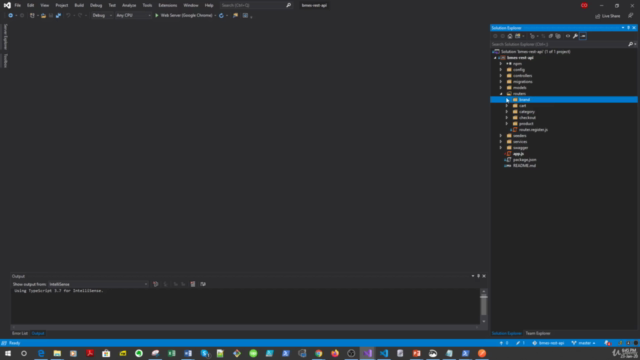Screen dimensions: 640x360
Task: Select the checkout folder
Action: pos(527,118)
